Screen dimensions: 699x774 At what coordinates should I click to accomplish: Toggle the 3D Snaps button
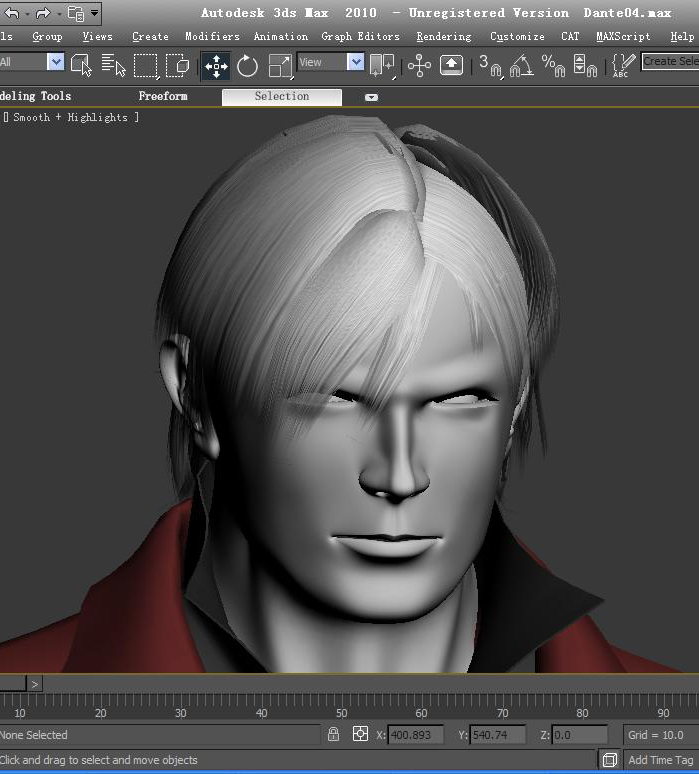point(488,65)
